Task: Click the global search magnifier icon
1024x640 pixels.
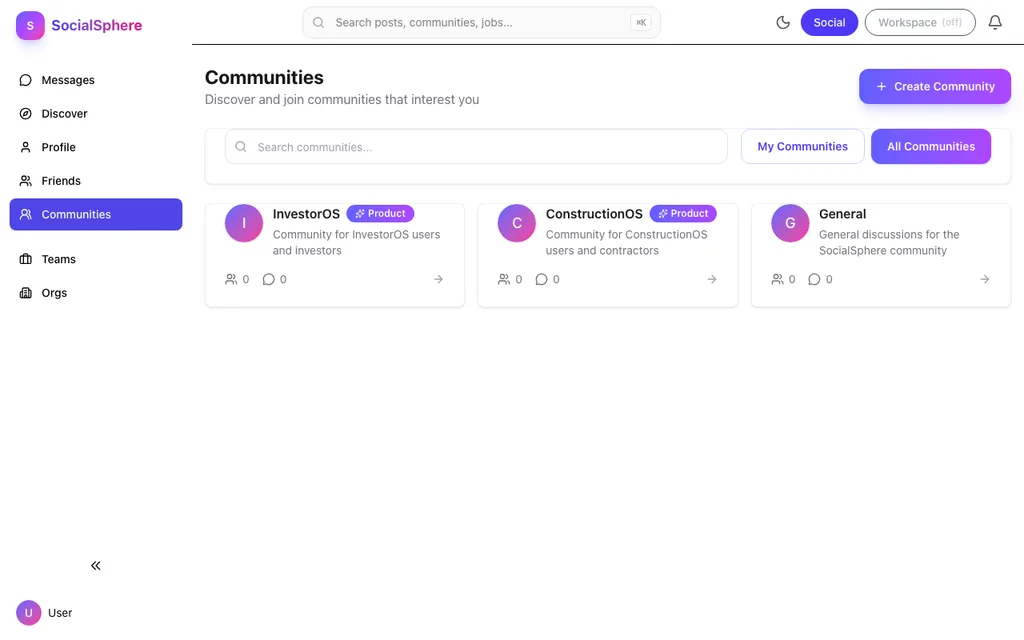Action: [x=319, y=23]
